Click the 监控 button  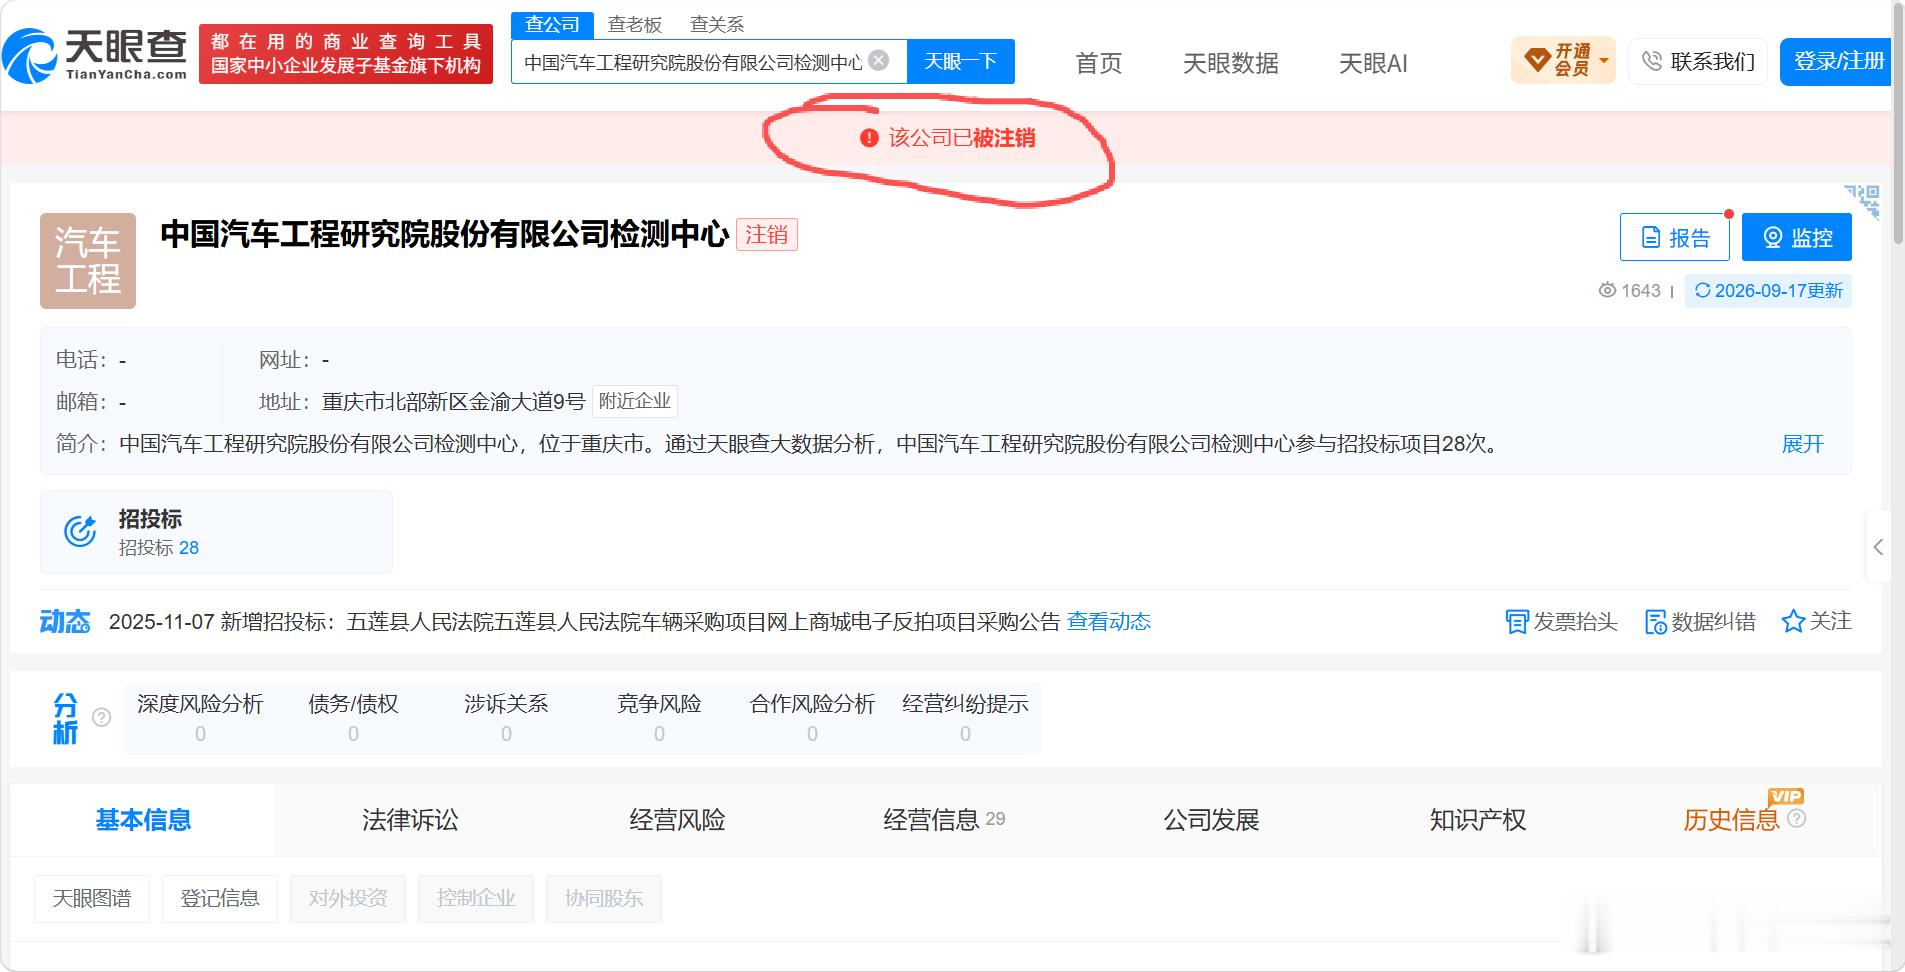(1796, 237)
